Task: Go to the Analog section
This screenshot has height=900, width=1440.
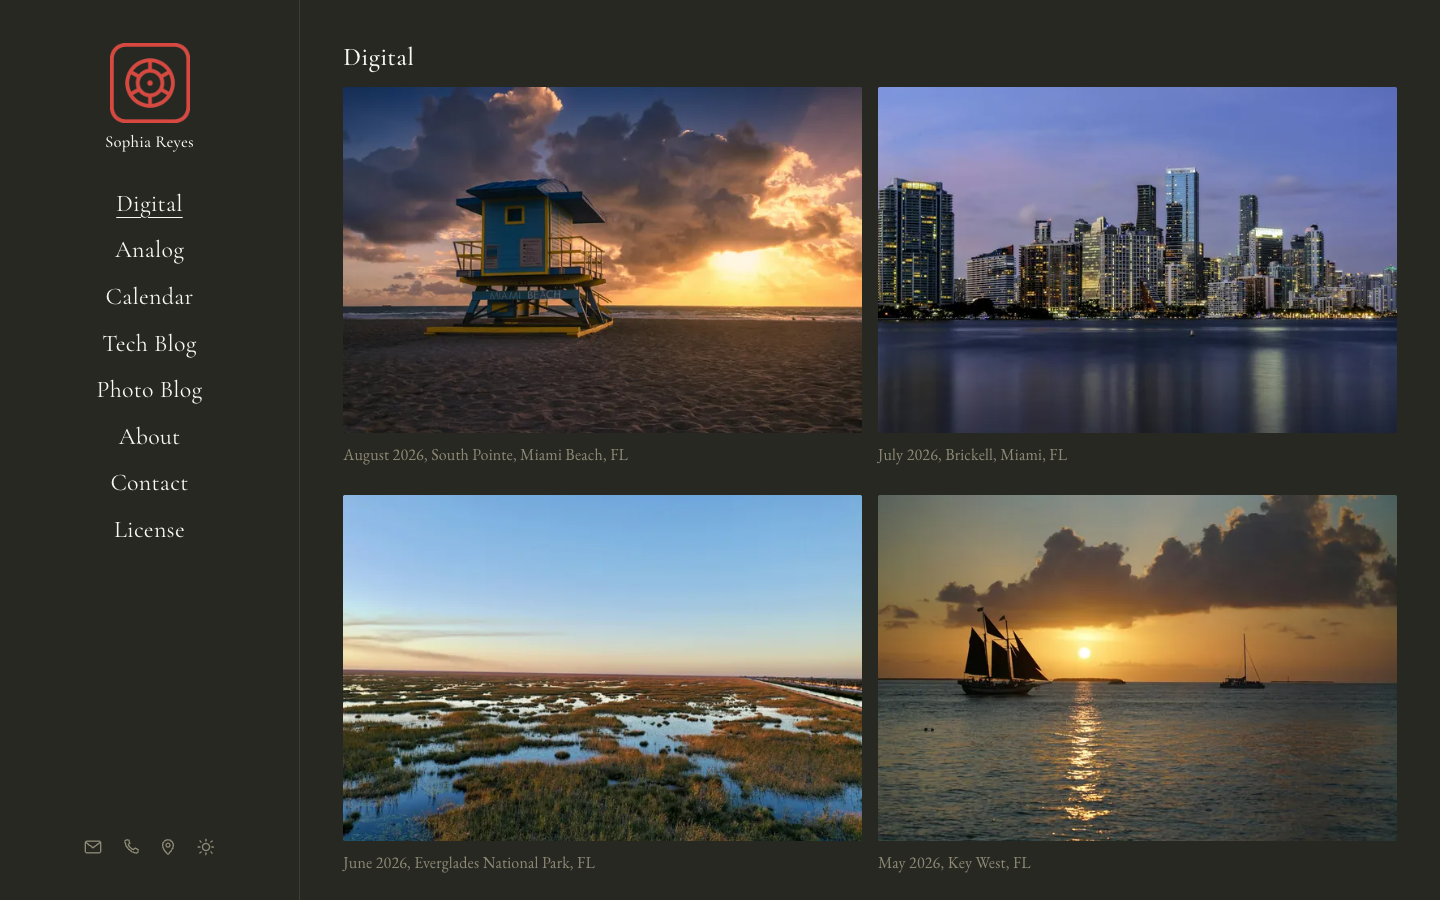Action: pos(149,250)
